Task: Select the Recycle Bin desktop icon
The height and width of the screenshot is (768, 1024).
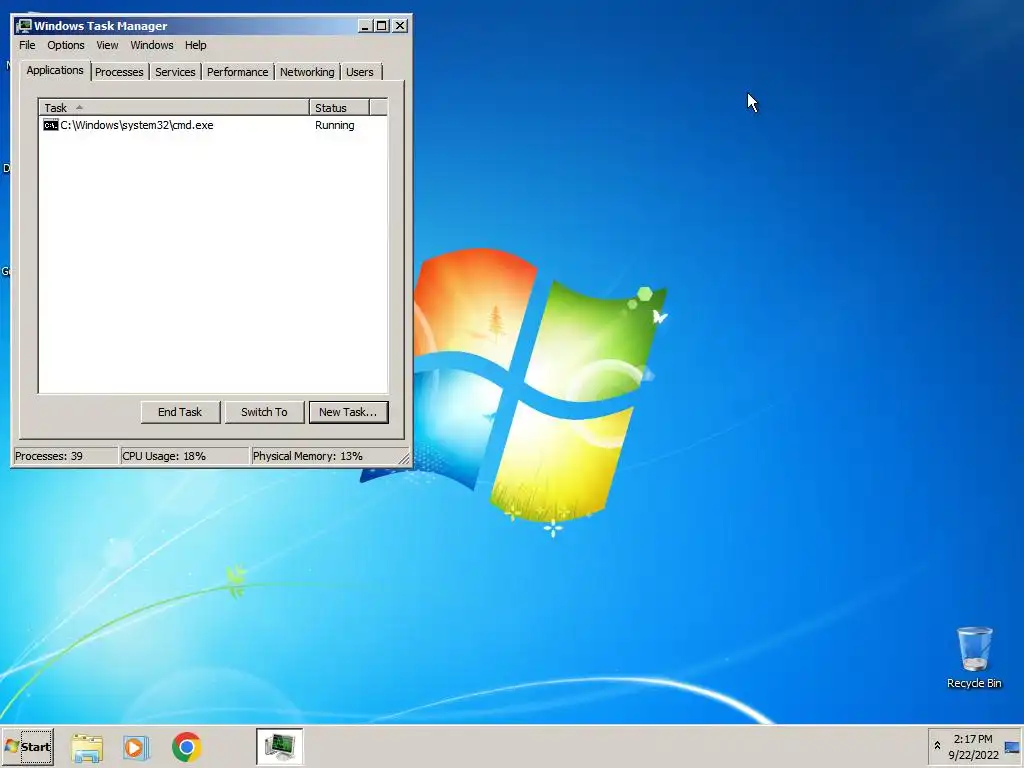Action: click(x=974, y=658)
